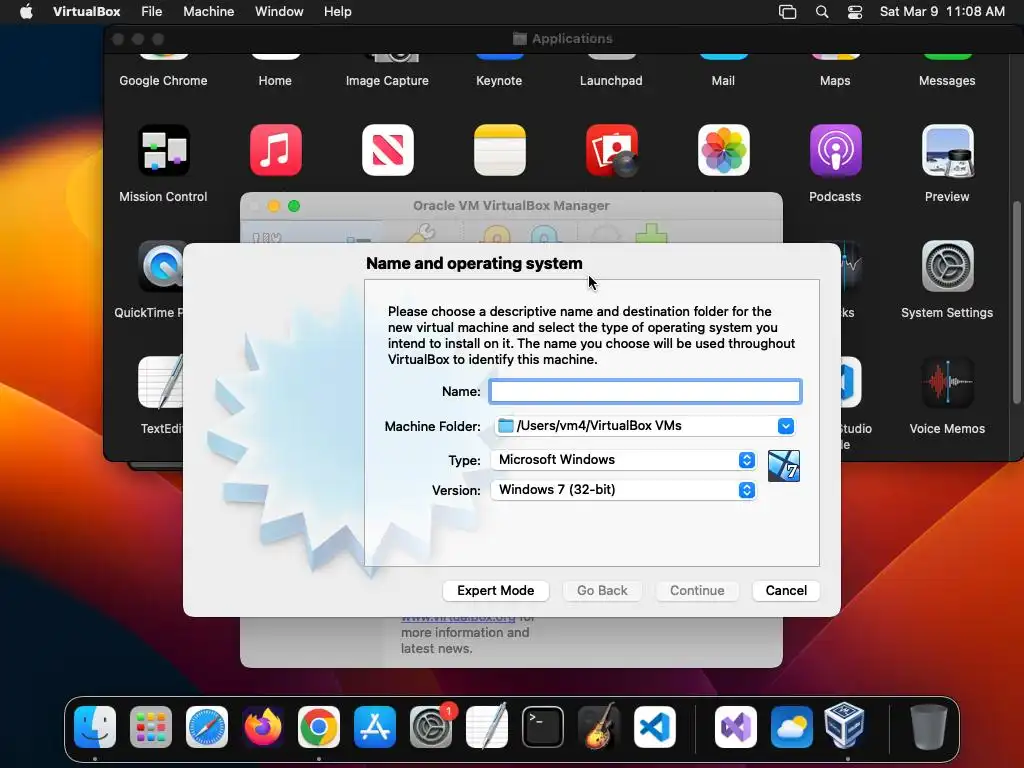This screenshot has height=768, width=1024.
Task: Expand the Machine Folder dropdown
Action: [786, 426]
